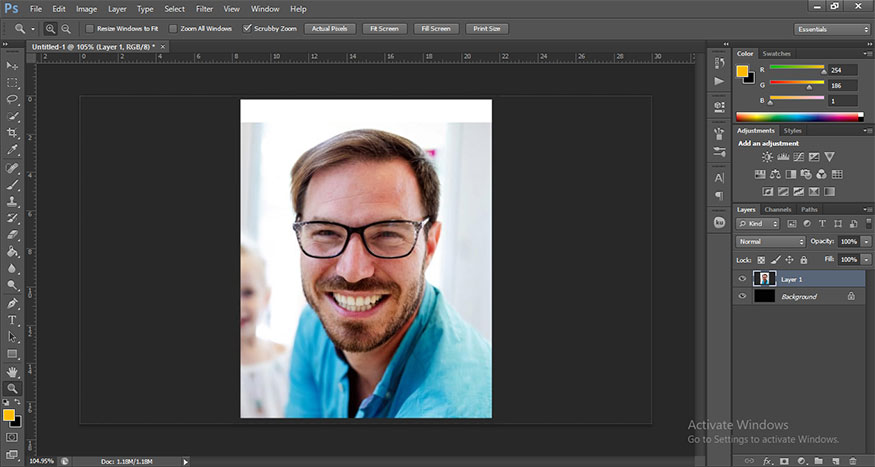
Task: Uncheck the Scrubby Zoom checkbox
Action: (247, 28)
